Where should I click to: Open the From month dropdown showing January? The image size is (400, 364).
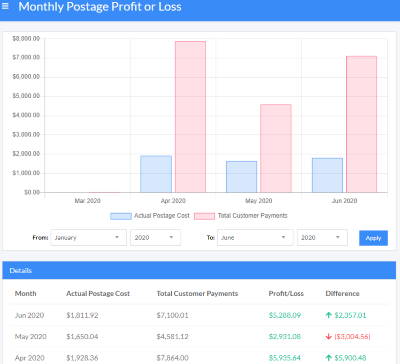coord(88,238)
